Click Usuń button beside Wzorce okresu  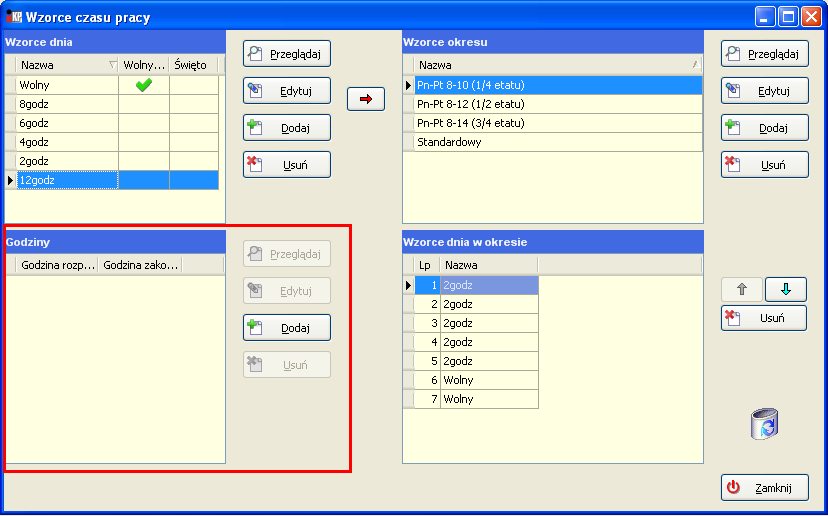(765, 165)
